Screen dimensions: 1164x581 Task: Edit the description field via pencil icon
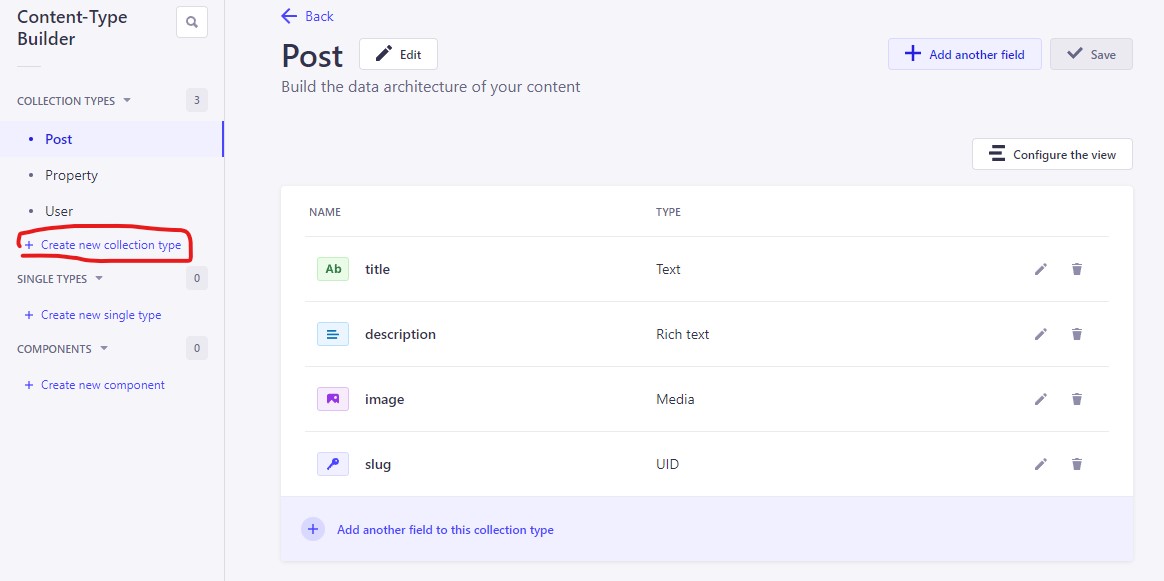click(1040, 334)
